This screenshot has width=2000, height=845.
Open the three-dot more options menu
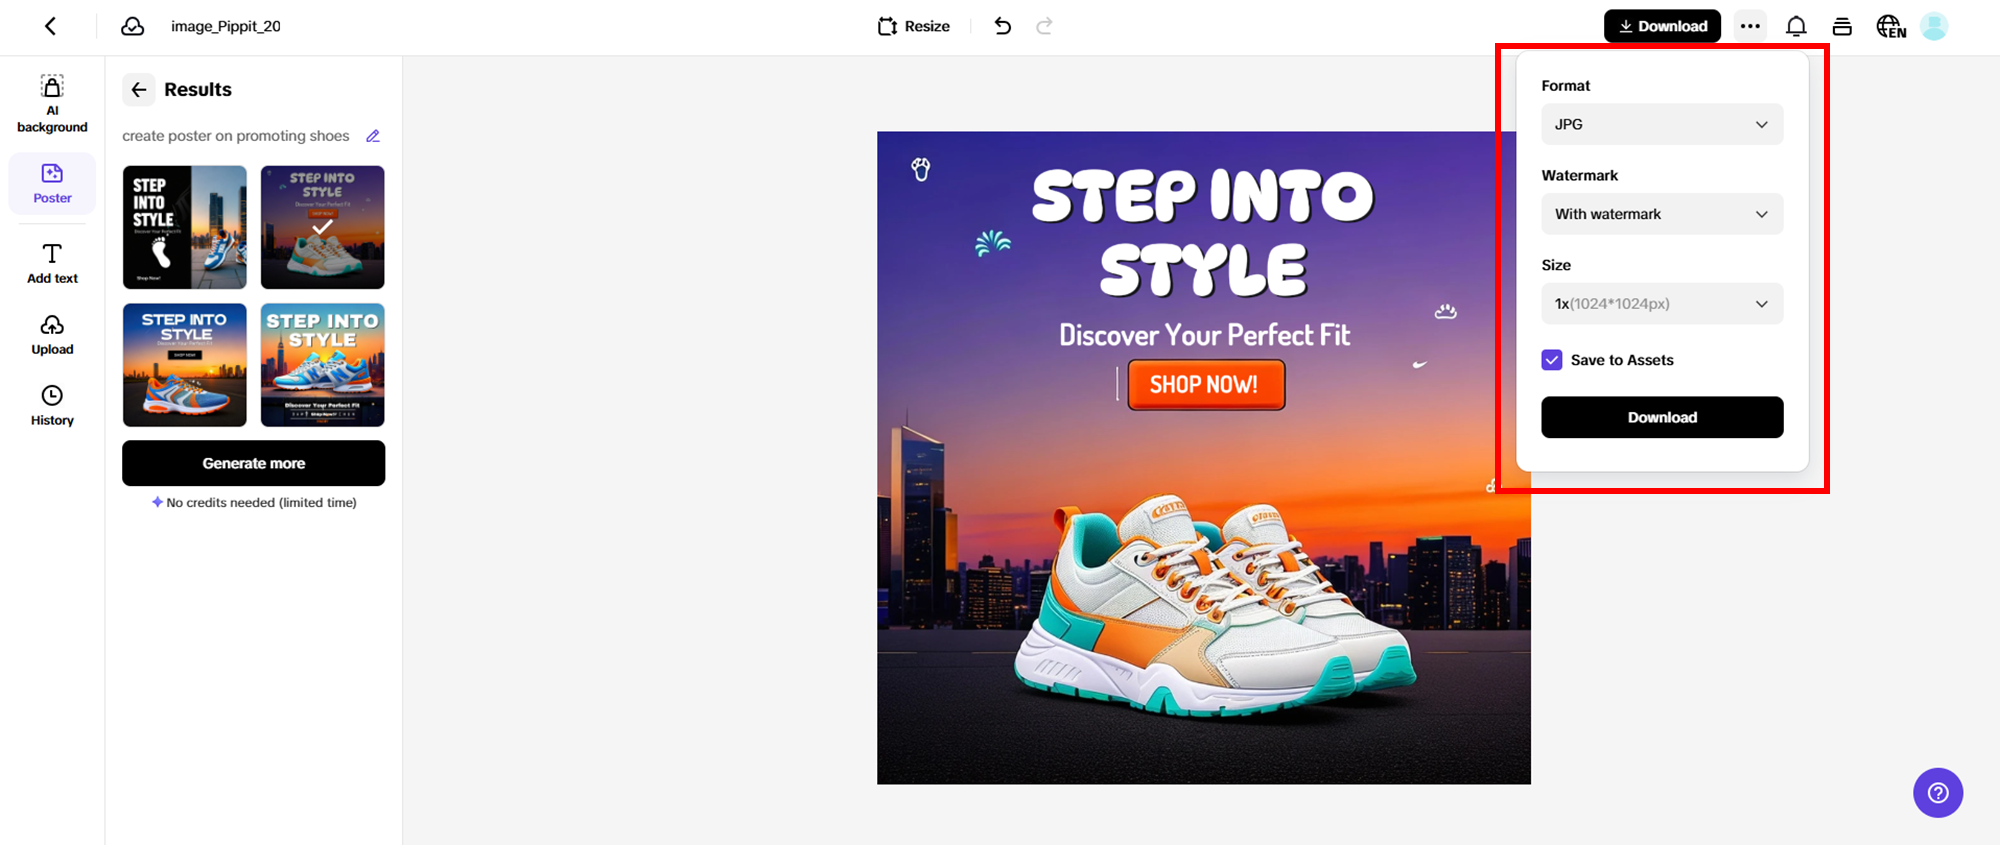[x=1750, y=26]
